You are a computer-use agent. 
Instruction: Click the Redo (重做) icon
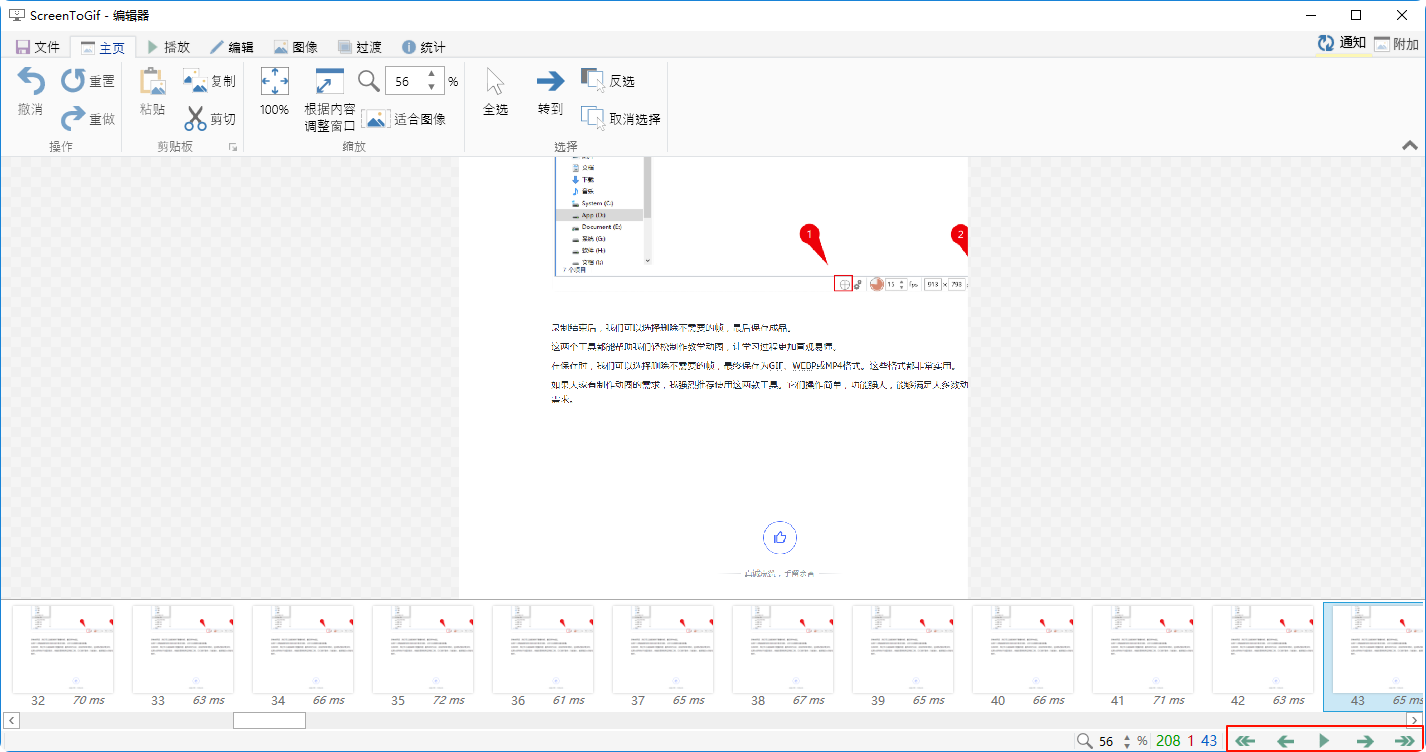pyautogui.click(x=74, y=119)
